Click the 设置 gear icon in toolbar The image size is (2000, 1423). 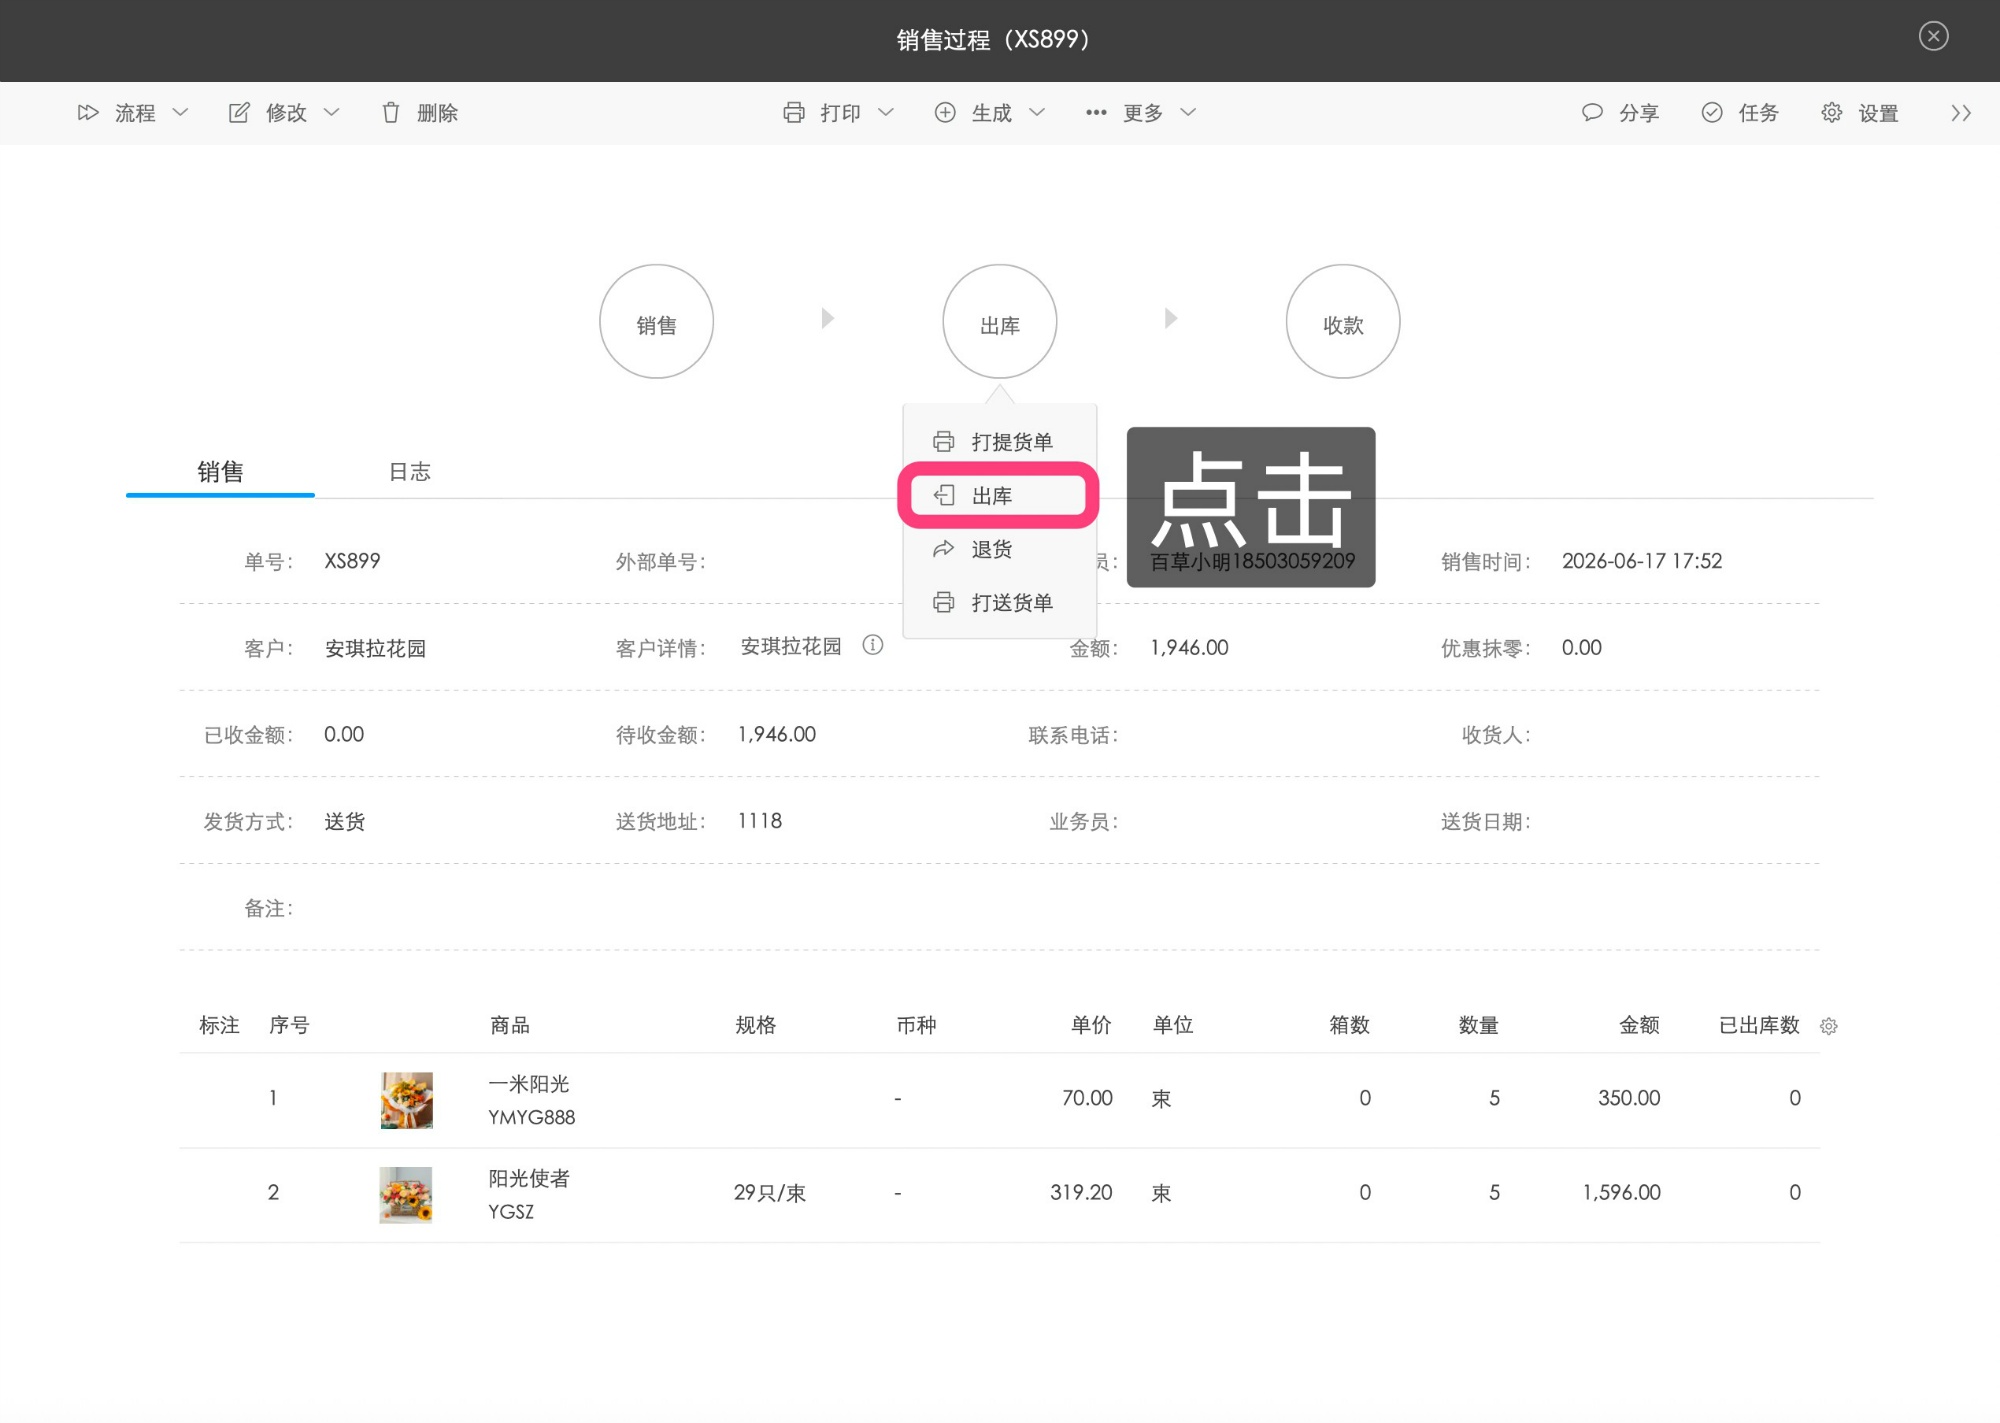click(1832, 113)
